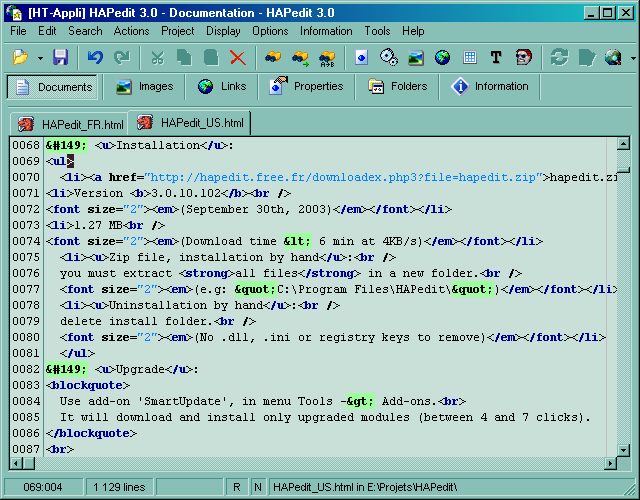Click the grayed page tag icon
This screenshot has width=640, height=500.
(587, 58)
